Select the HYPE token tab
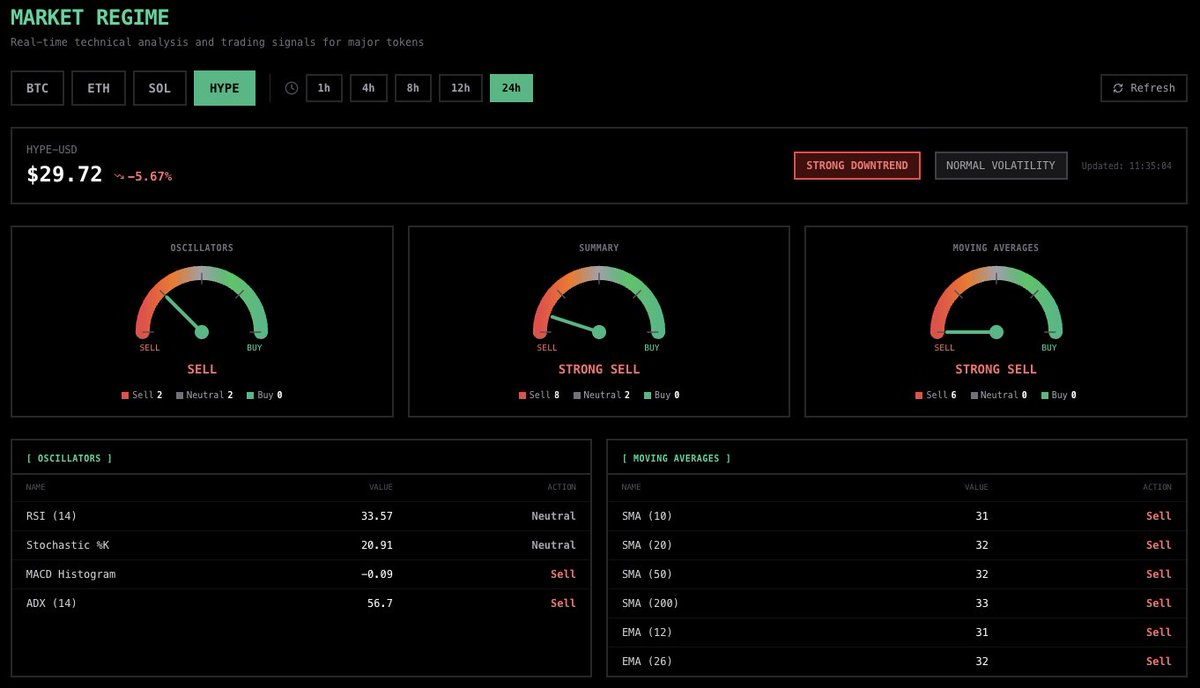 (225, 88)
